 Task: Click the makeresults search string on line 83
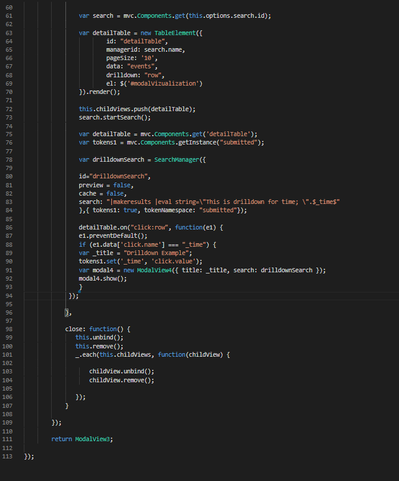[x=223, y=202]
